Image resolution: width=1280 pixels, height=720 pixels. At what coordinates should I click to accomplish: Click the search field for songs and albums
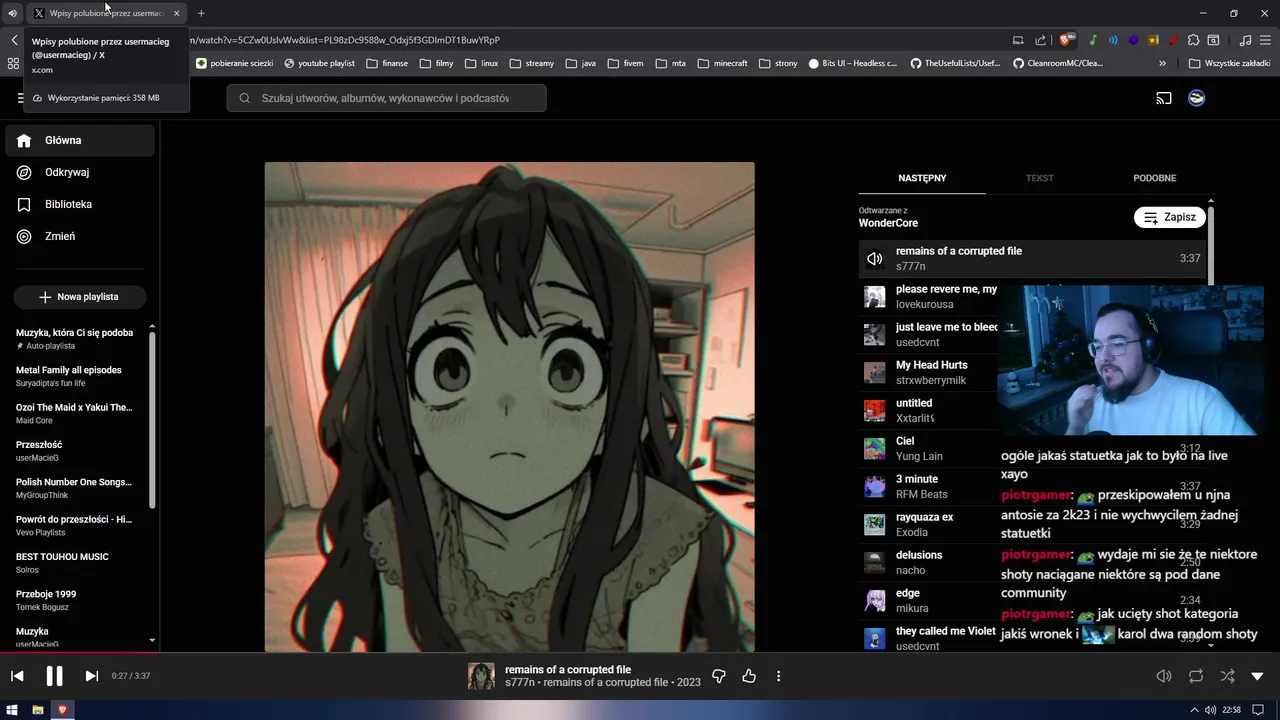click(x=386, y=98)
